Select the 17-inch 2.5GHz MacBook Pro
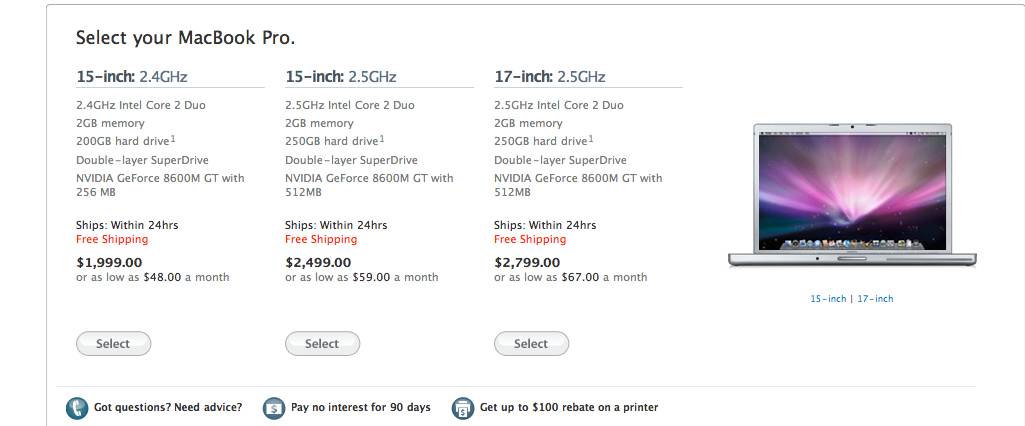Screen dimensions: 1025x426 pyautogui.click(x=531, y=344)
